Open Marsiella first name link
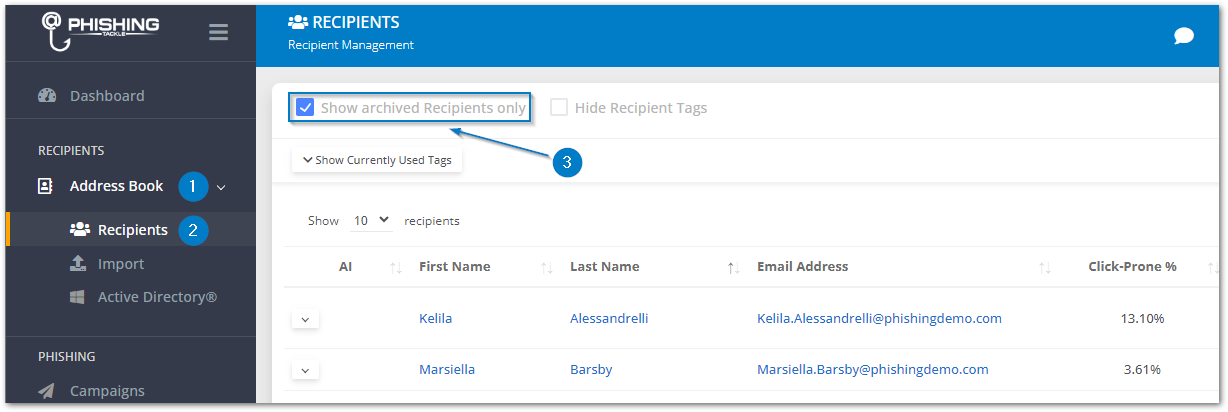 pyautogui.click(x=447, y=369)
